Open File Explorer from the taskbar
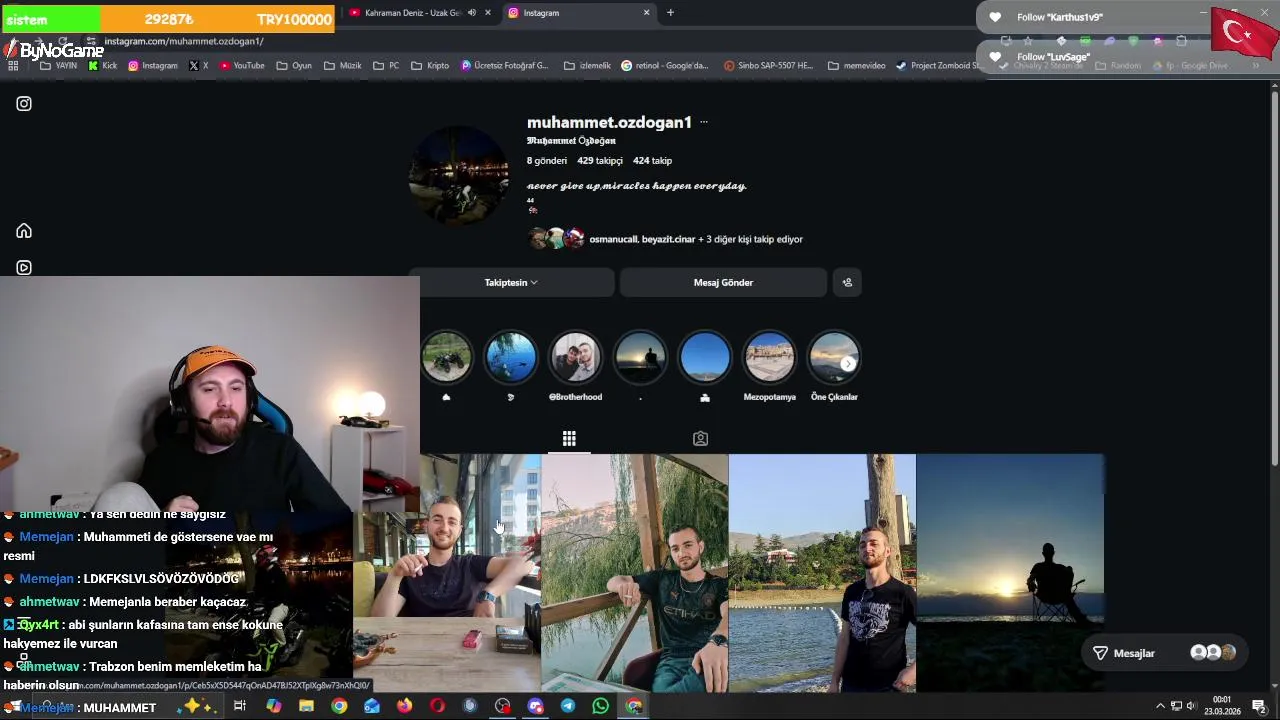This screenshot has height=720, width=1280. point(306,706)
